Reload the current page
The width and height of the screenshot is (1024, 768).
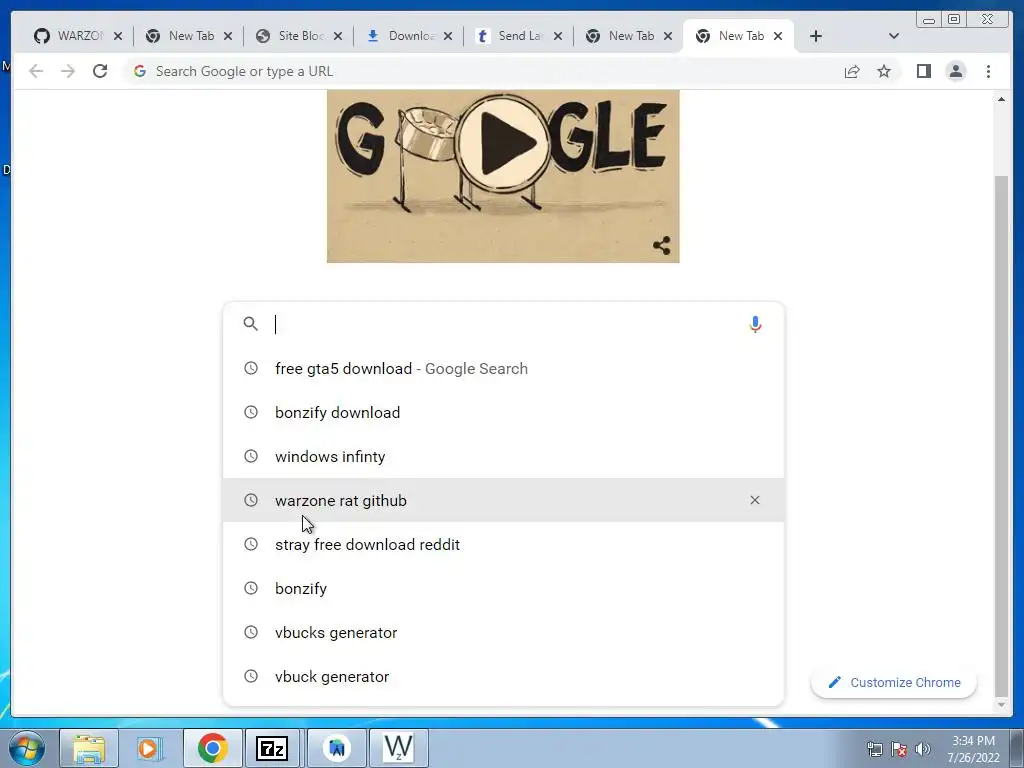click(x=100, y=71)
